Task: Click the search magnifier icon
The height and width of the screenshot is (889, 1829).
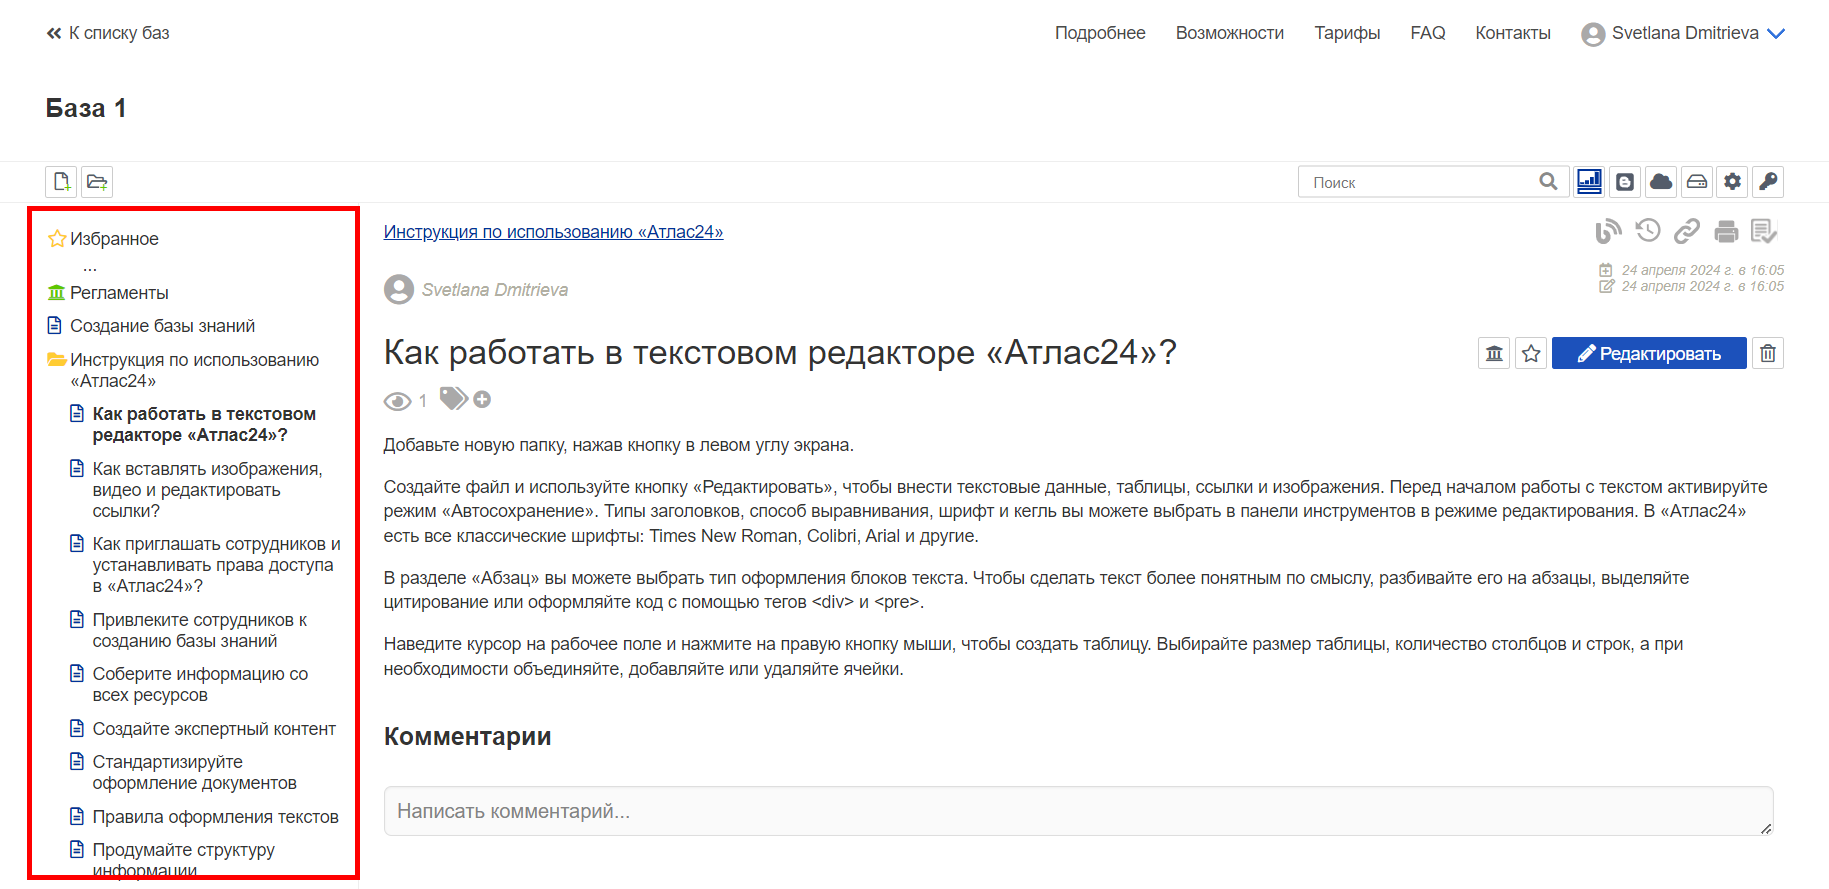Action: point(1548,182)
